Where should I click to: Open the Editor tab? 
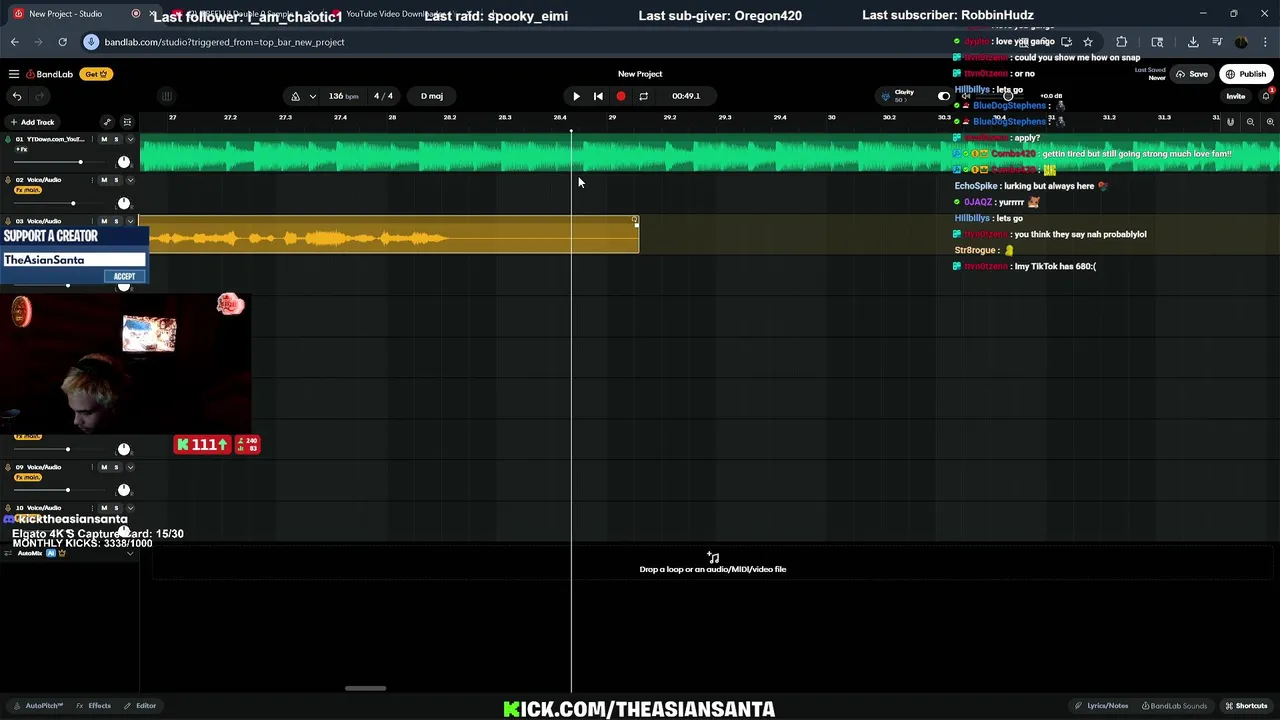pyautogui.click(x=141, y=706)
